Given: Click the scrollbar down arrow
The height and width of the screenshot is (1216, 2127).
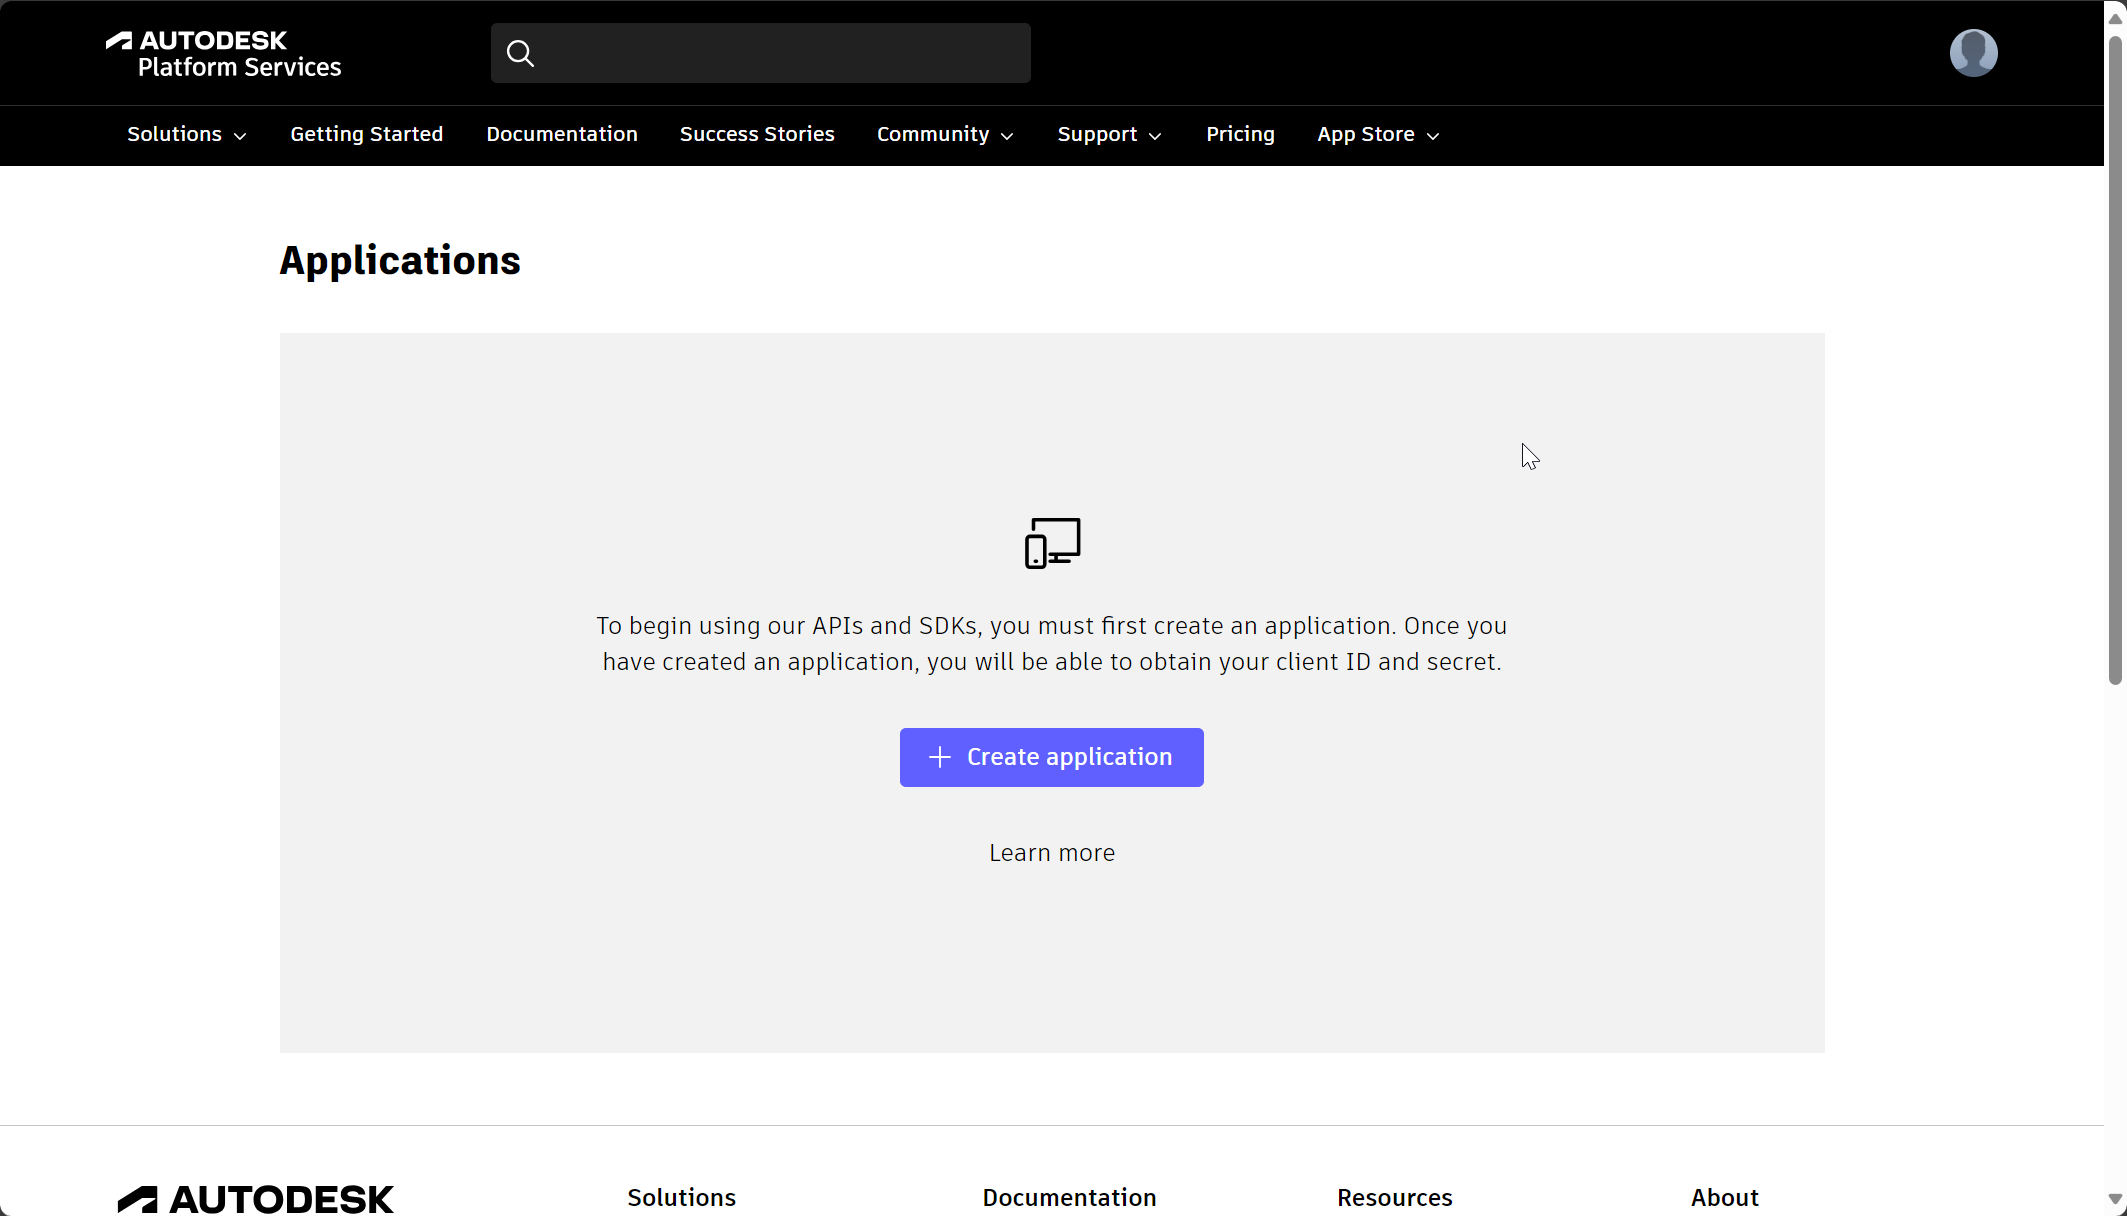Looking at the screenshot, I should pyautogui.click(x=2115, y=1198).
